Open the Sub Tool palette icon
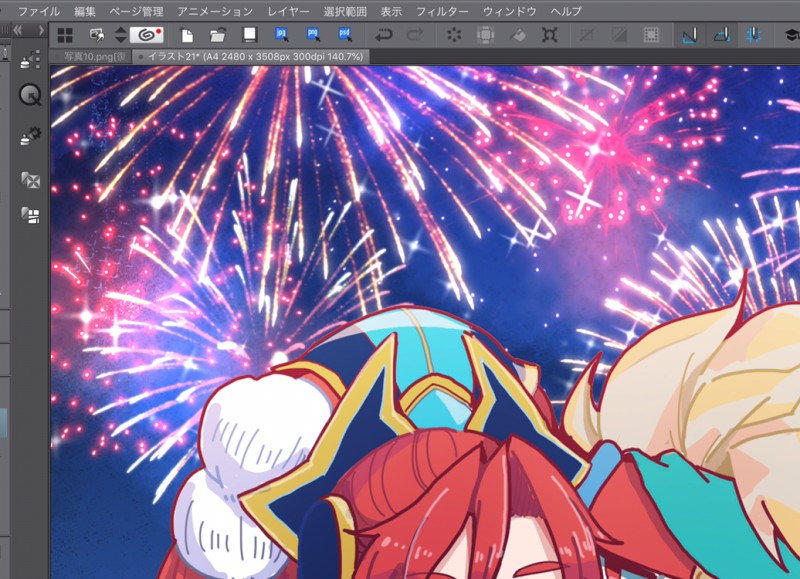Screen dimensions: 800x579 pyautogui.click(x=30, y=60)
